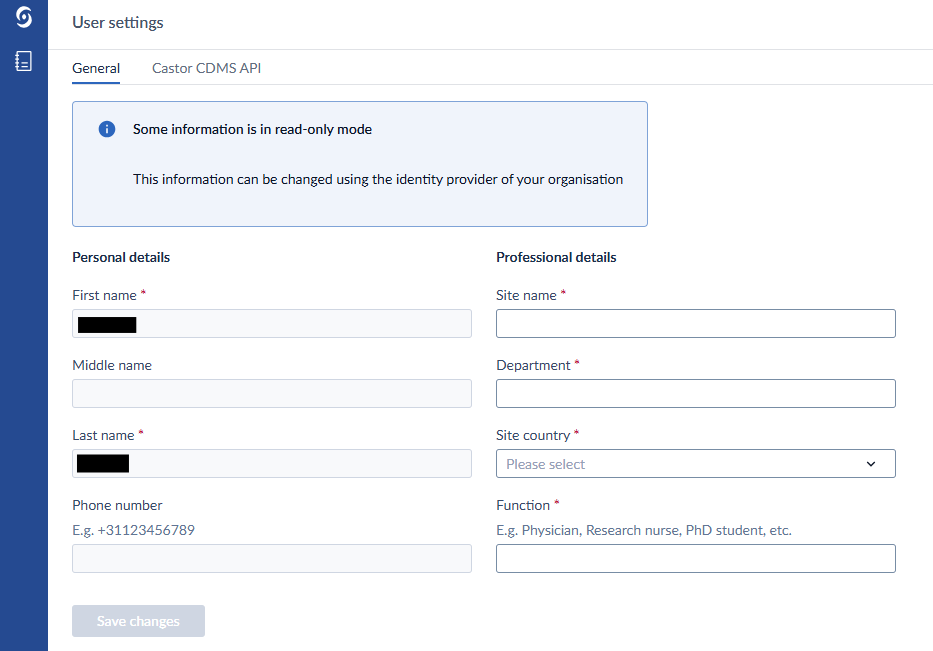Screen dimensions: 933x651
Task: Click the Middle name field
Action: point(271,394)
